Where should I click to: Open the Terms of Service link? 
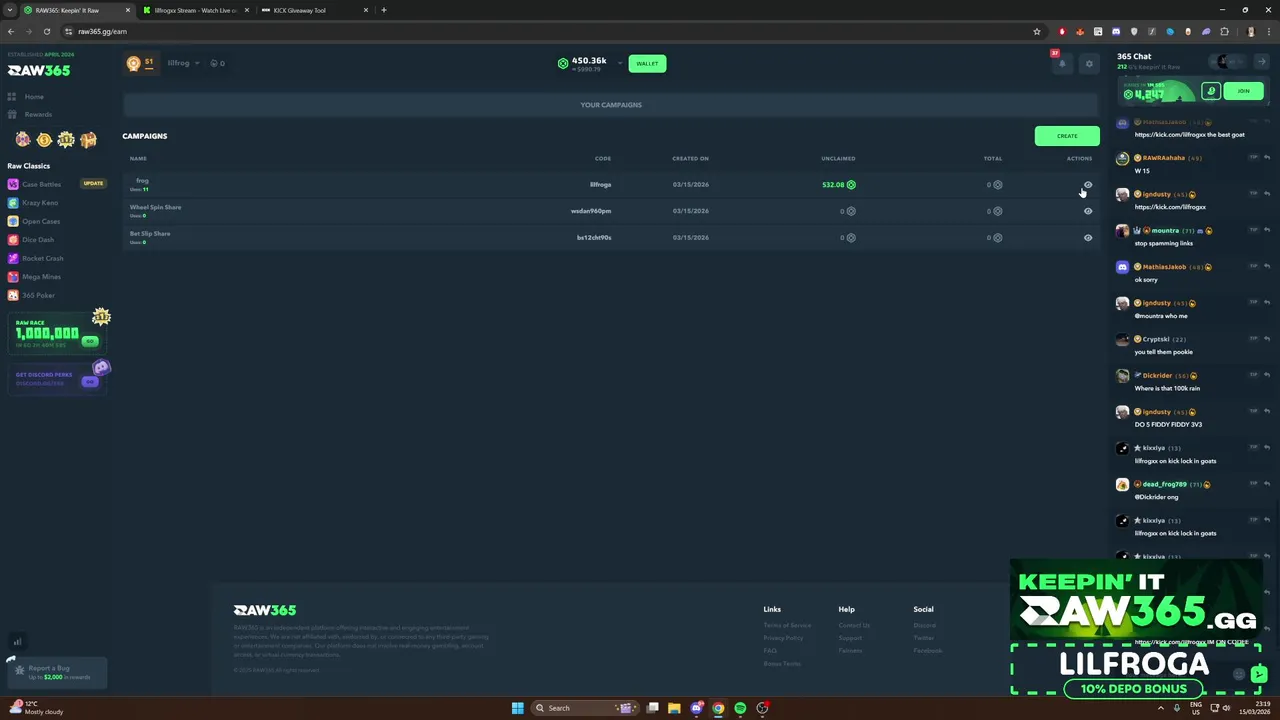787,625
